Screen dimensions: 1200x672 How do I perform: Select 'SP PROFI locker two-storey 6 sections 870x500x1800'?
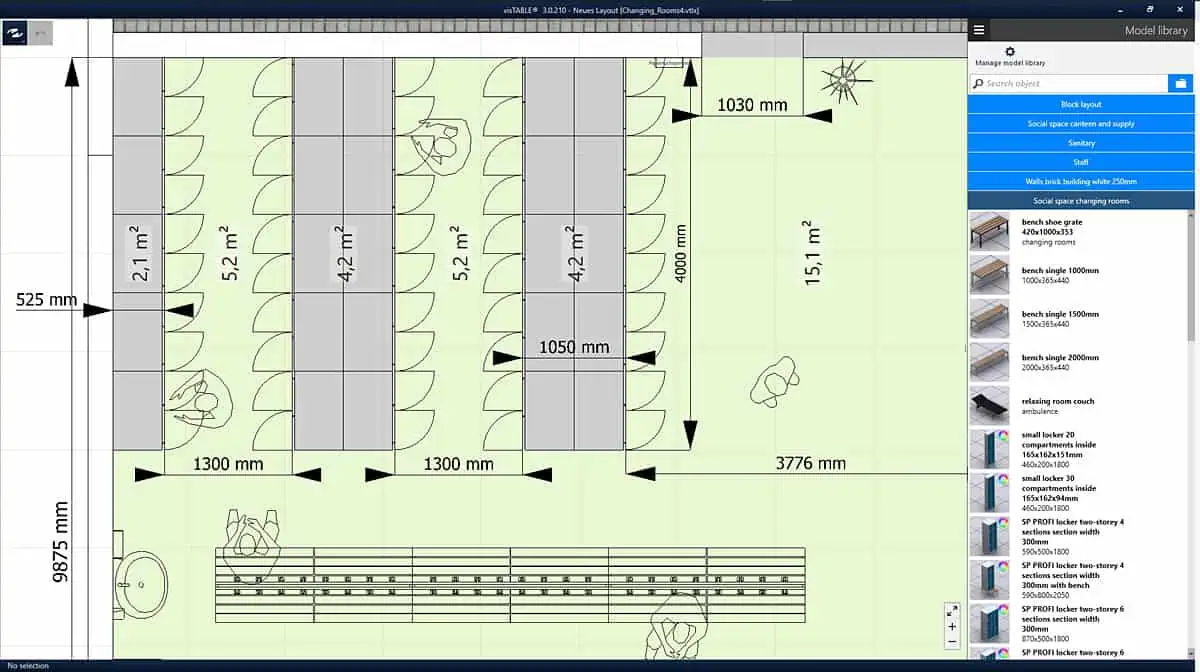point(1073,618)
